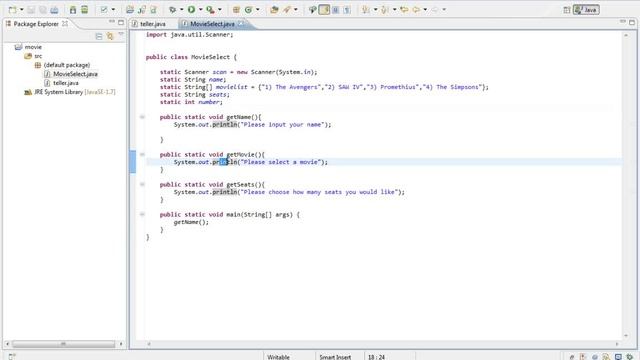Click the Next Annotation icon
Viewport: 640px width, 360px height.
(366, 9)
